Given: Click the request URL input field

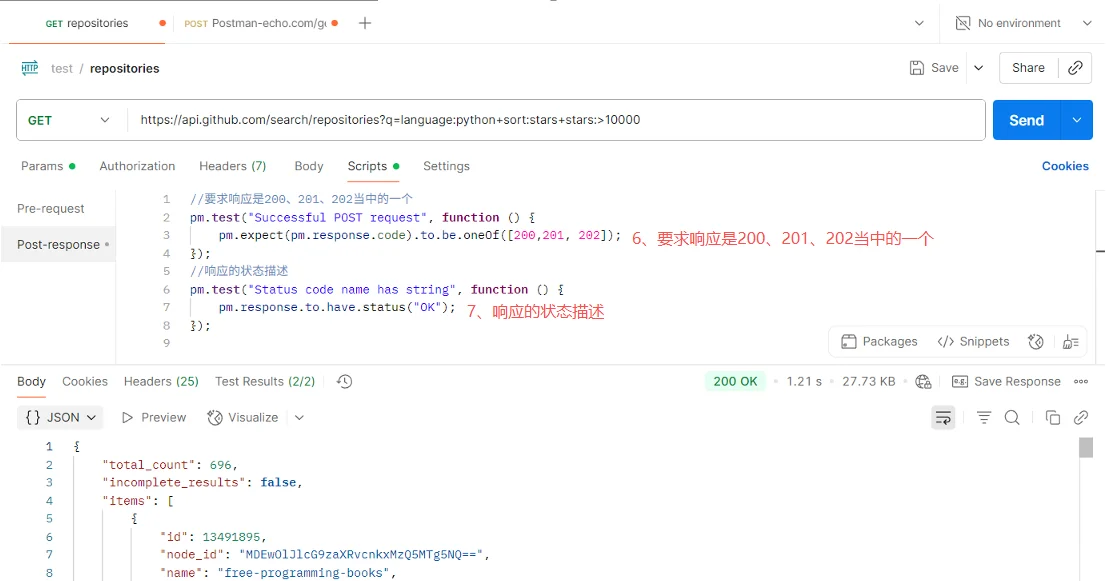Looking at the screenshot, I should pos(556,120).
